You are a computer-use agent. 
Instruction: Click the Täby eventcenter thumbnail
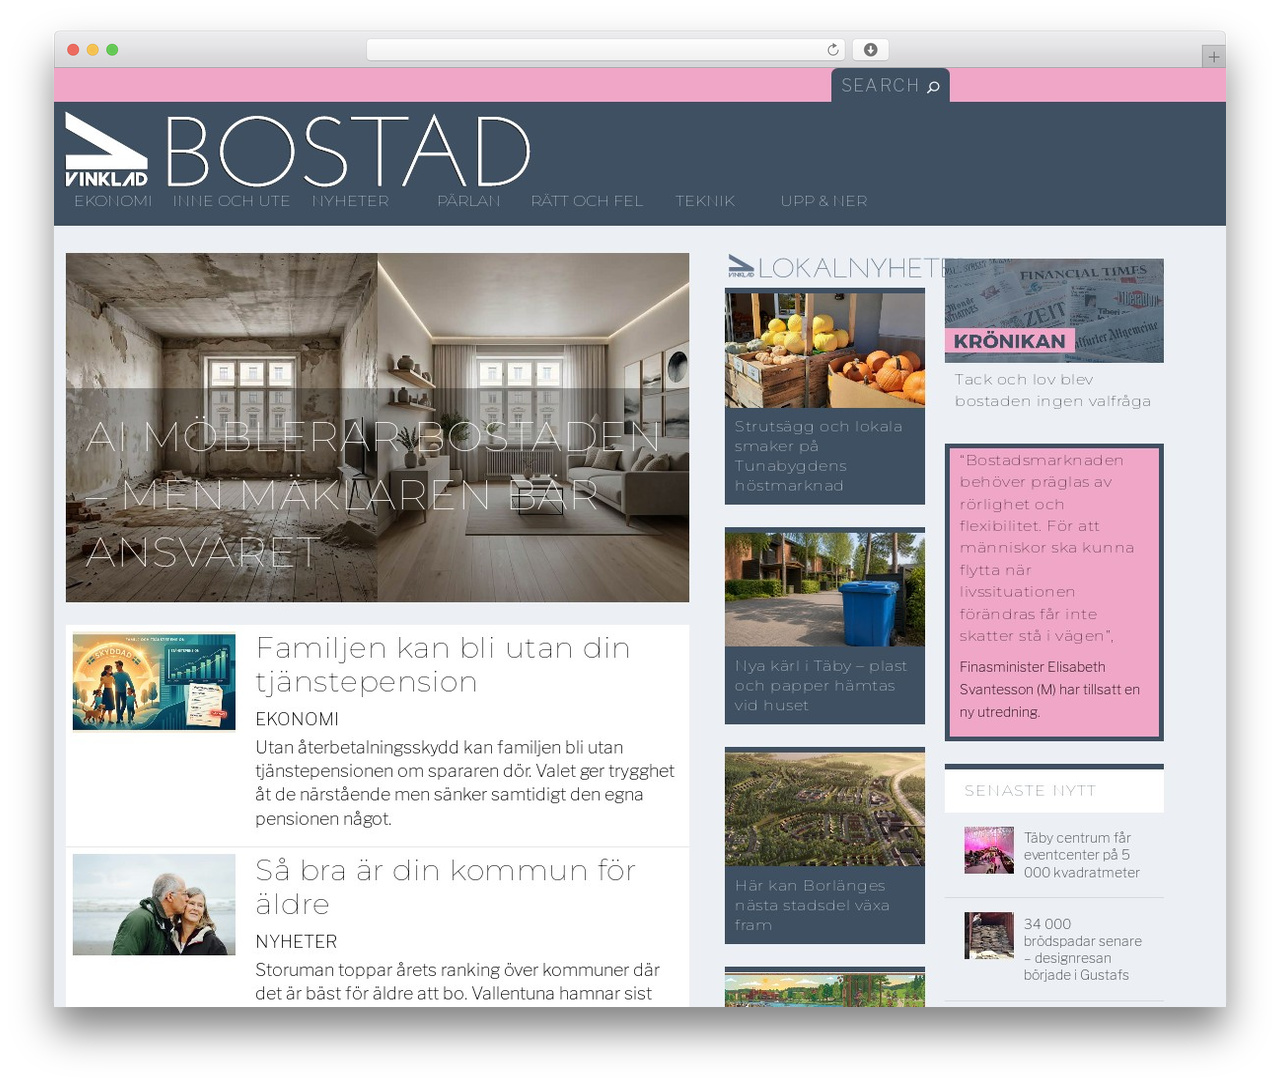[x=989, y=850]
